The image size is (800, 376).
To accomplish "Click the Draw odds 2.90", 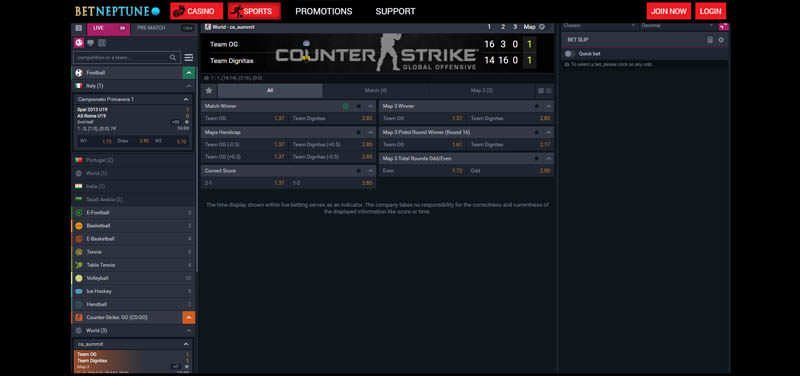I will click(144, 141).
